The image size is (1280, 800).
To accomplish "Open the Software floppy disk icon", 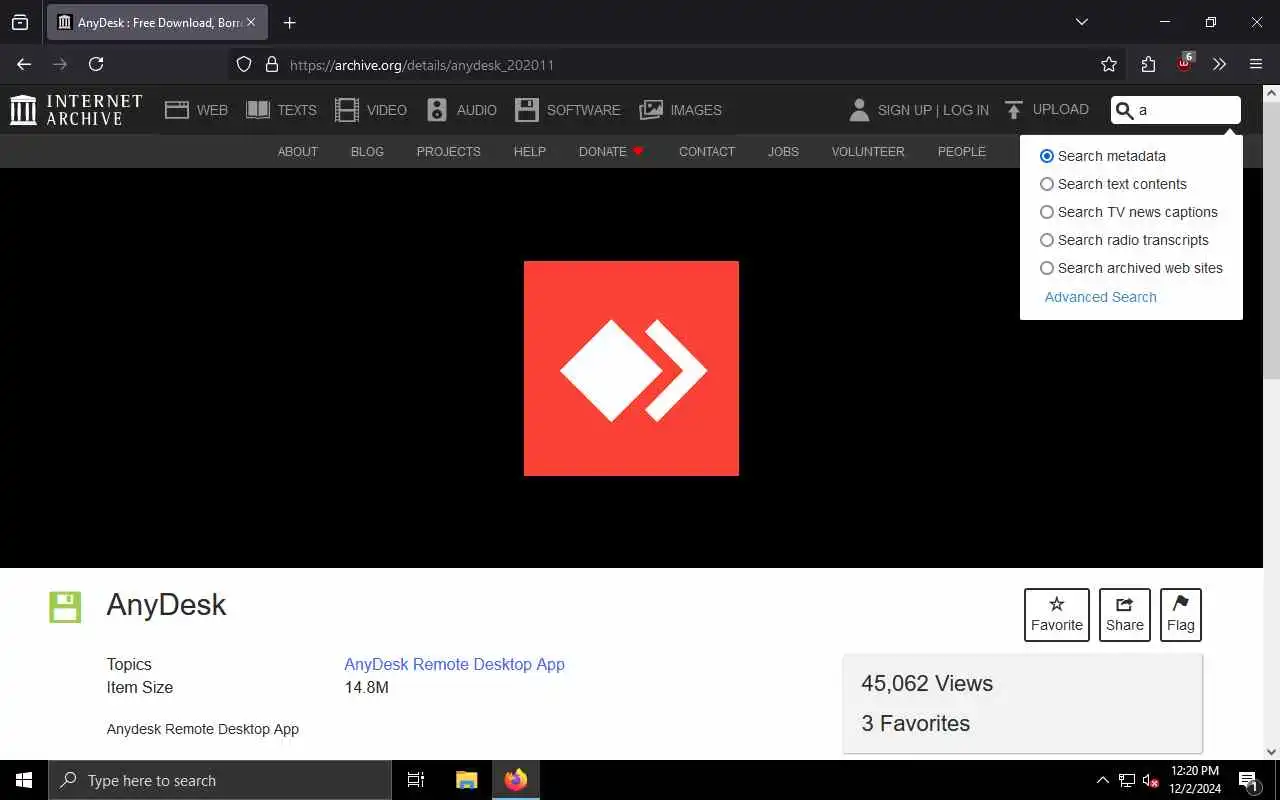I will point(527,110).
